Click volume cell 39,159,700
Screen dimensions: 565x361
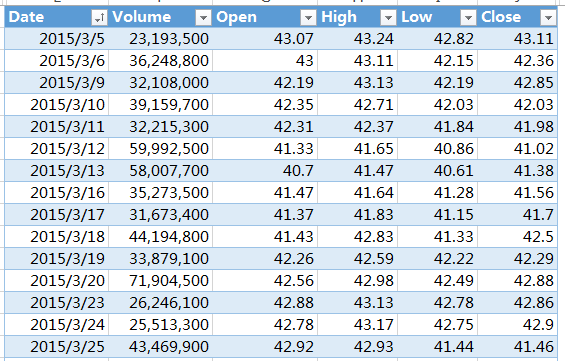click(x=160, y=104)
